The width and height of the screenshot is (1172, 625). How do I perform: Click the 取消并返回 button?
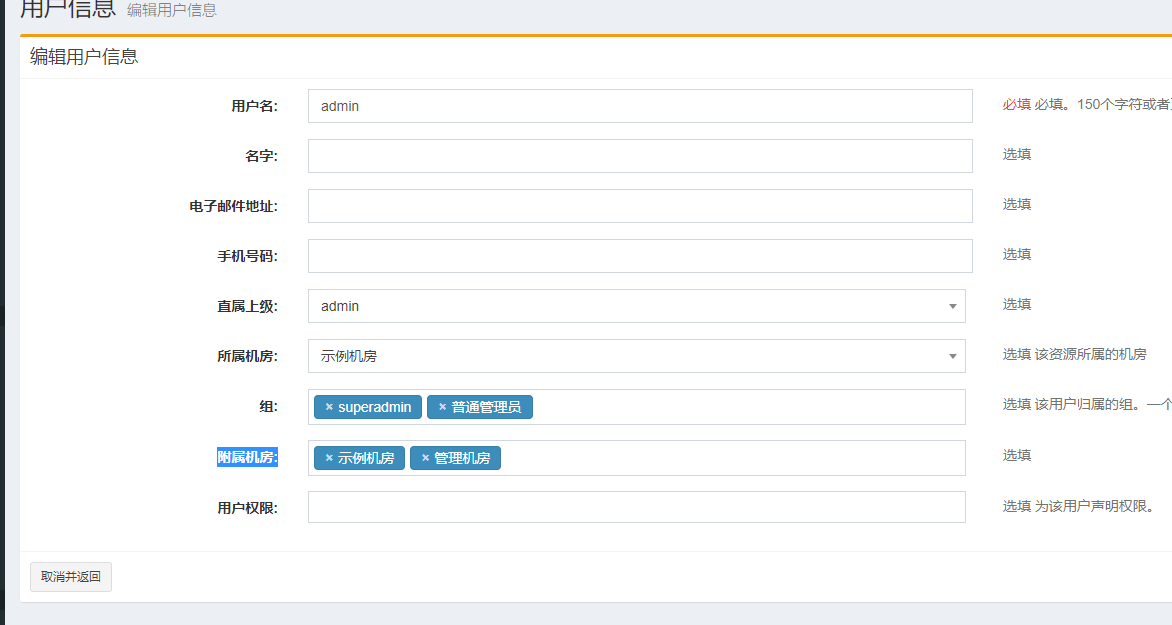(71, 576)
